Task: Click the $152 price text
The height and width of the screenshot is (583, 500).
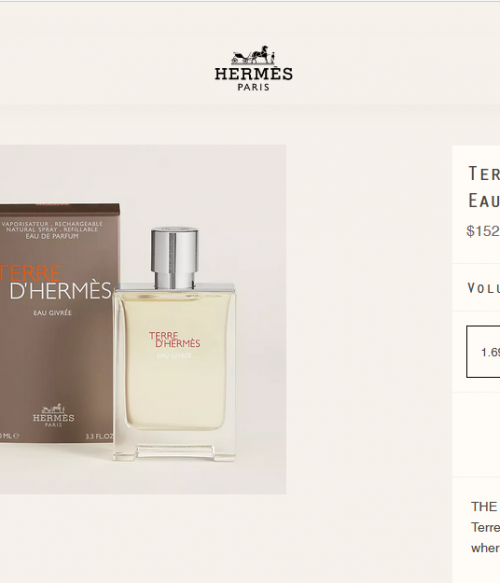Action: [483, 231]
